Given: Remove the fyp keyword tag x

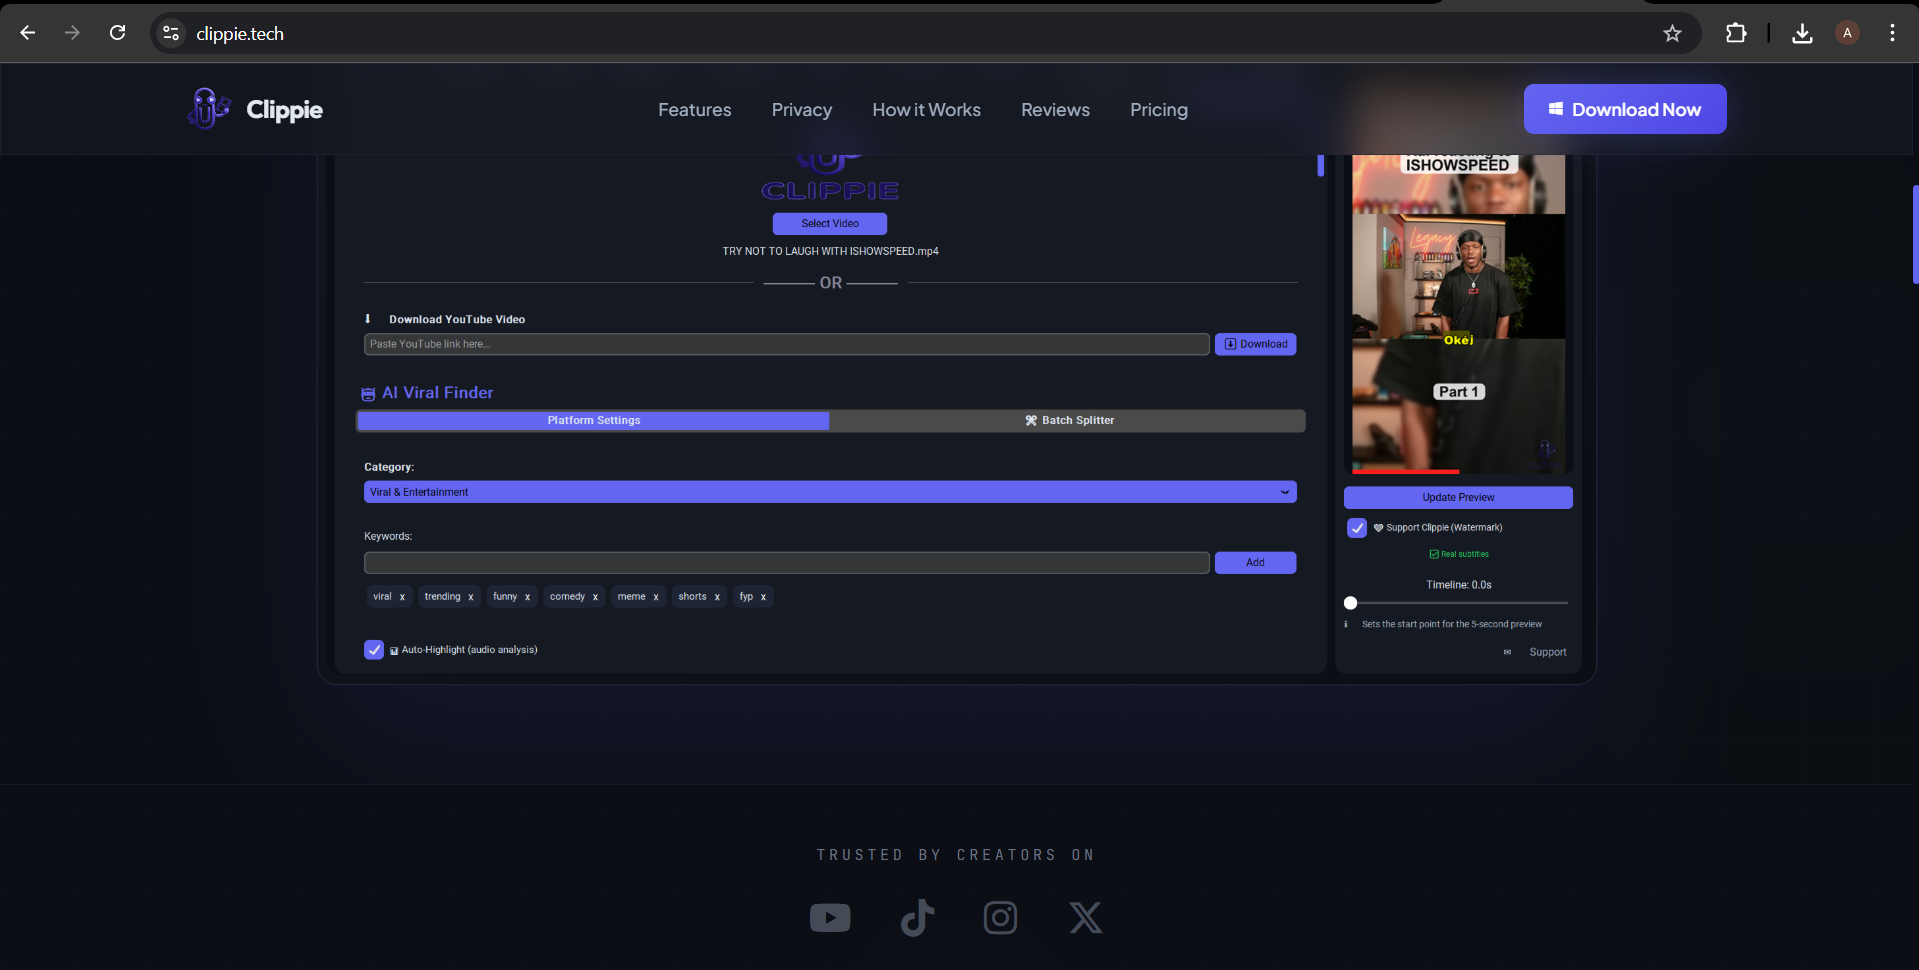Looking at the screenshot, I should coord(763,597).
